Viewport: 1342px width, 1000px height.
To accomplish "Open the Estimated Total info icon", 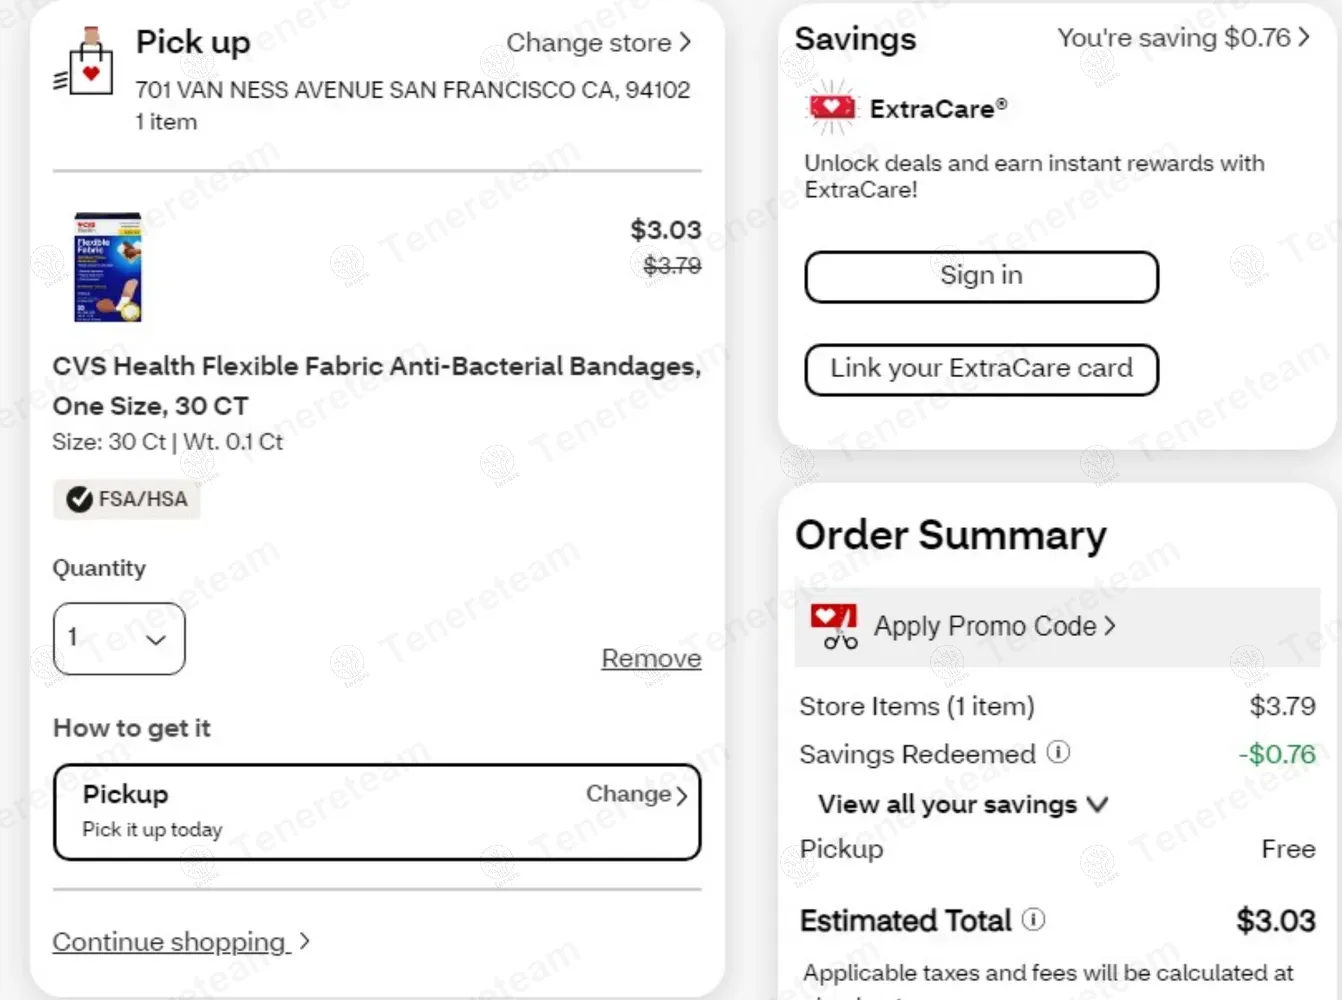I will (x=1034, y=919).
